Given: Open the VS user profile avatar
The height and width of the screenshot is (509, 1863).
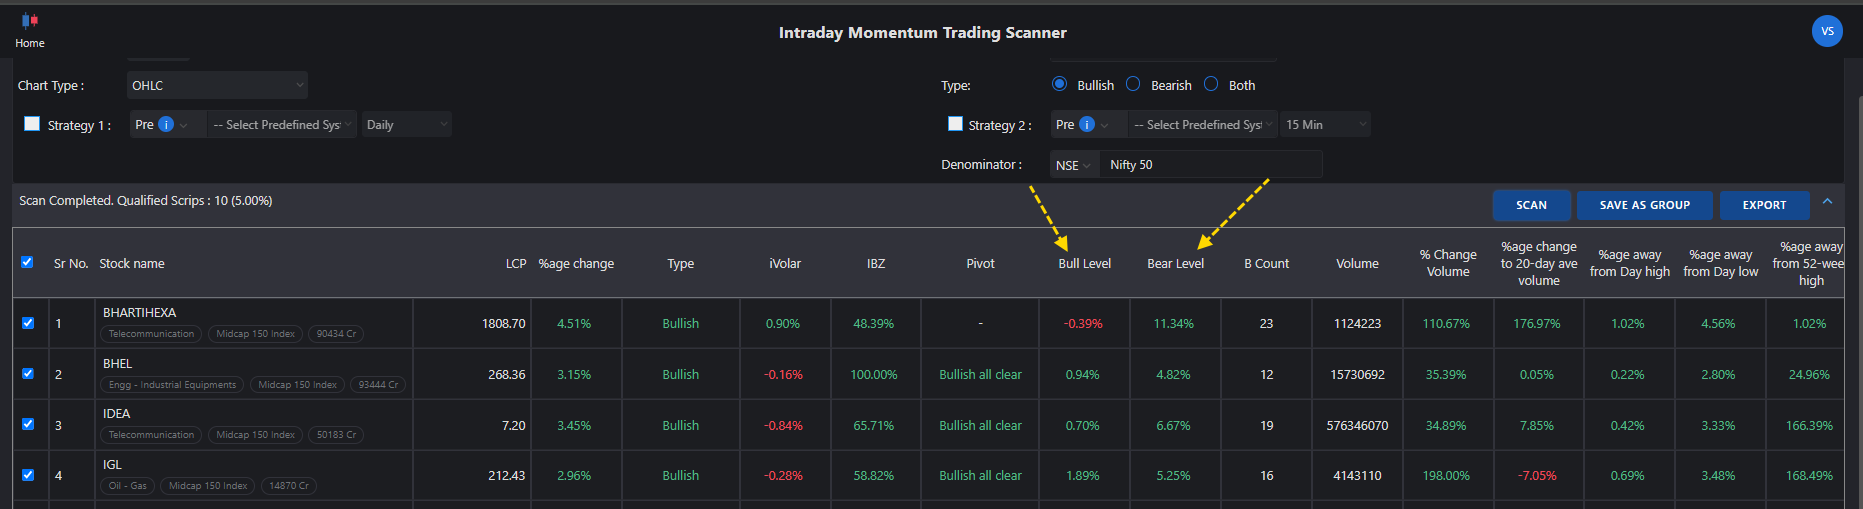Looking at the screenshot, I should [x=1827, y=31].
